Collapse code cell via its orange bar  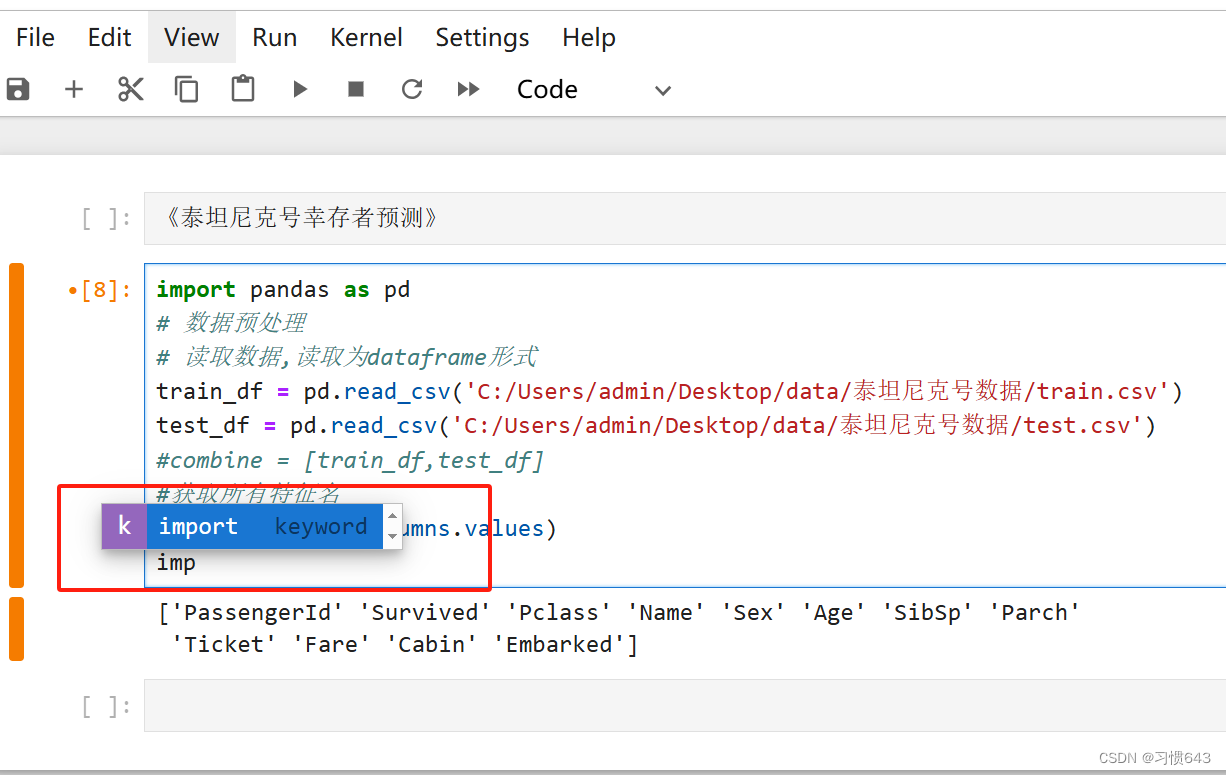pos(16,425)
